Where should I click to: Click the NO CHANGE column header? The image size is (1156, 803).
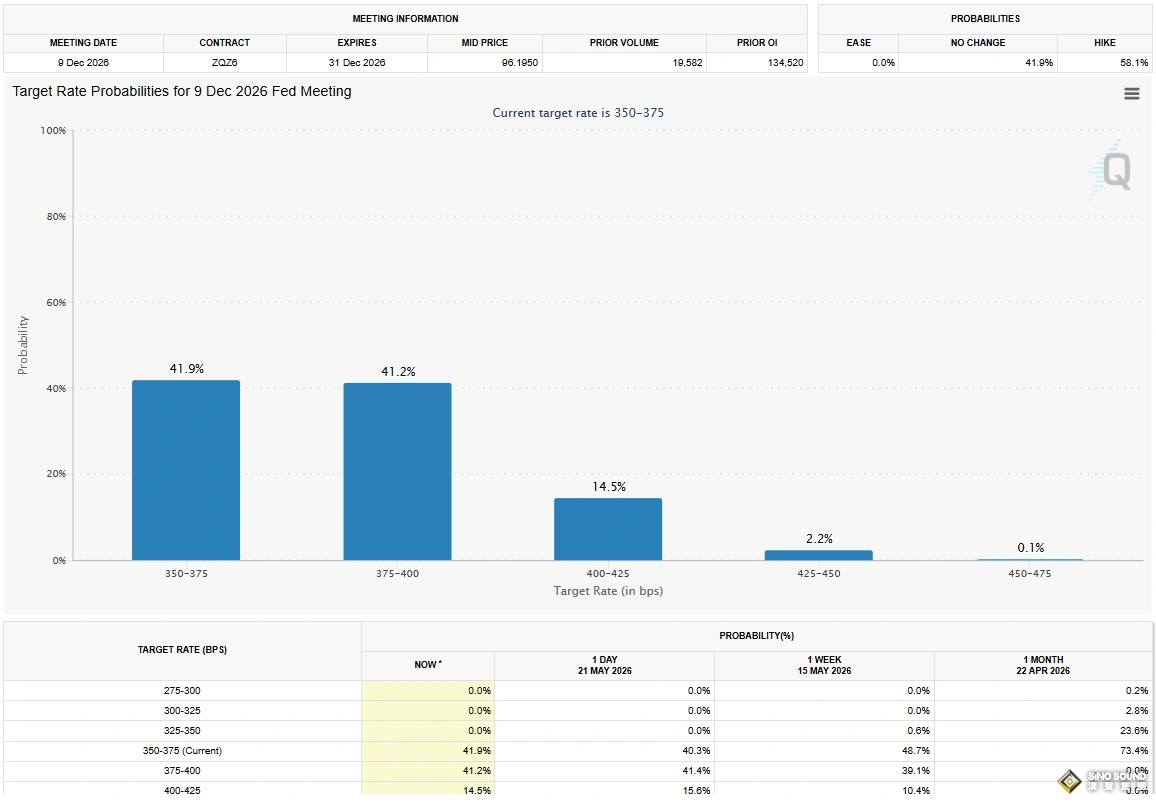978,43
